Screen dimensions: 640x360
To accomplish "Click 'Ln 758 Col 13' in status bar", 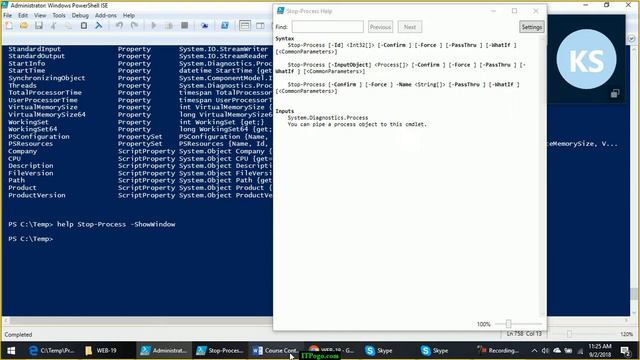I will (524, 334).
